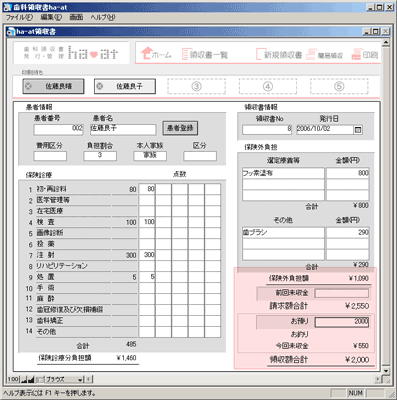The width and height of the screenshot is (397, 400).
Task: Click the first points cell for 初・再診料
Action: point(147,189)
